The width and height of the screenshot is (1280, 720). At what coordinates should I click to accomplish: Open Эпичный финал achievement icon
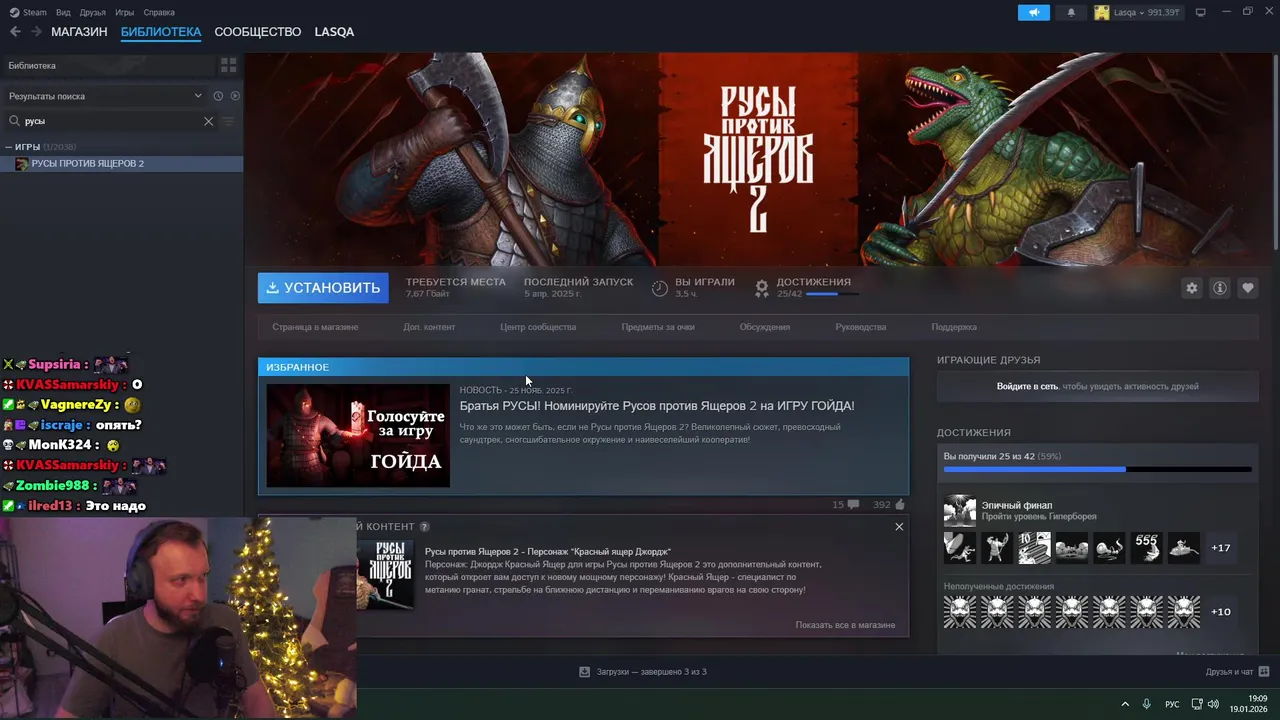point(960,511)
